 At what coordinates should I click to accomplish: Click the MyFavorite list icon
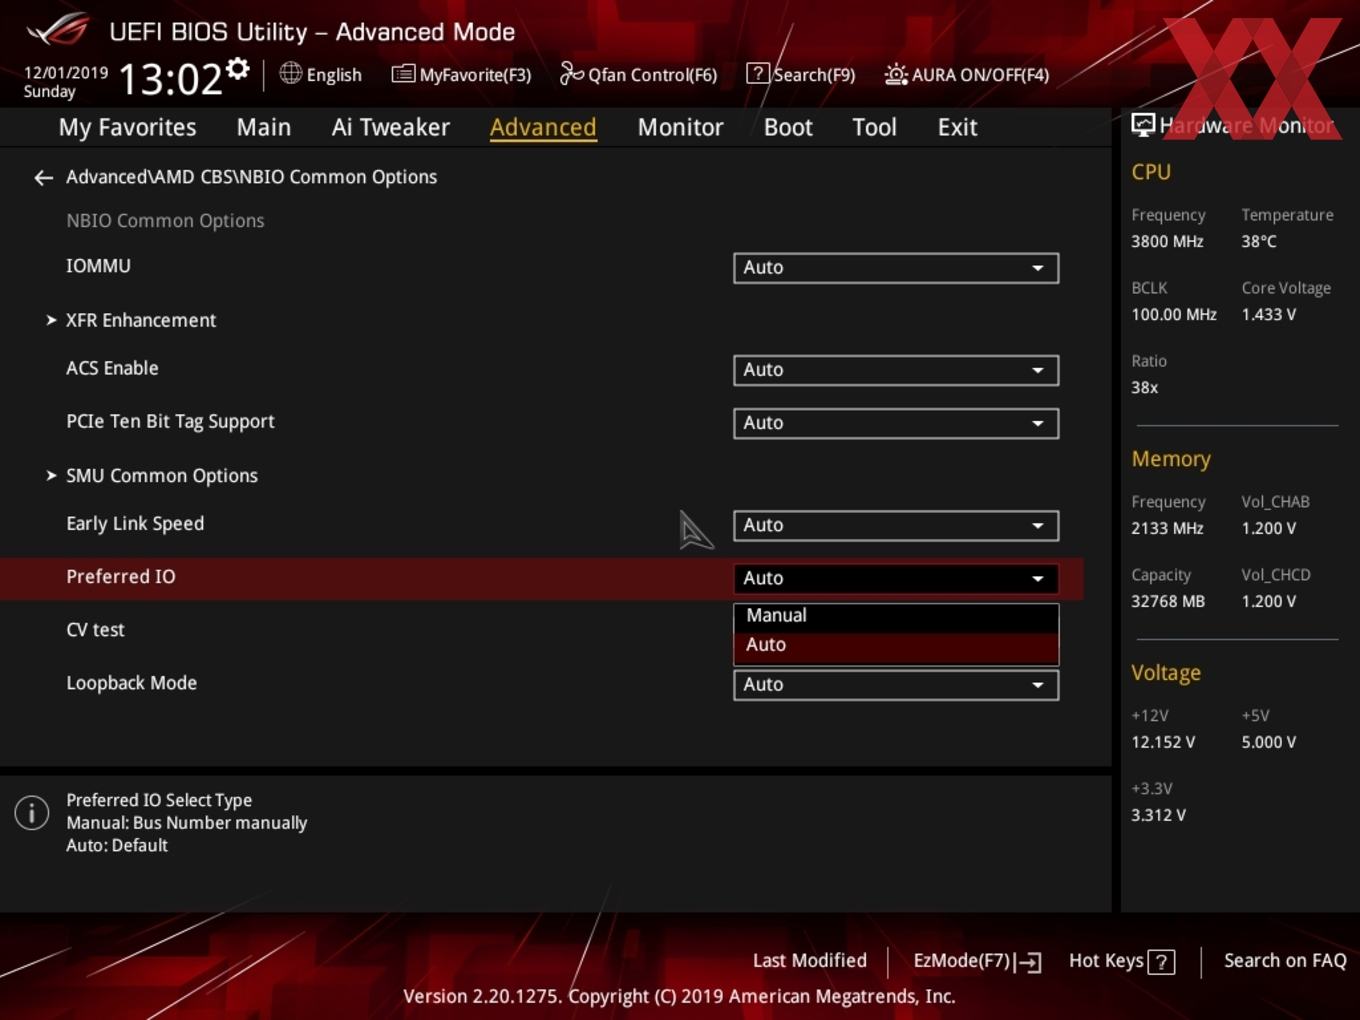(403, 74)
